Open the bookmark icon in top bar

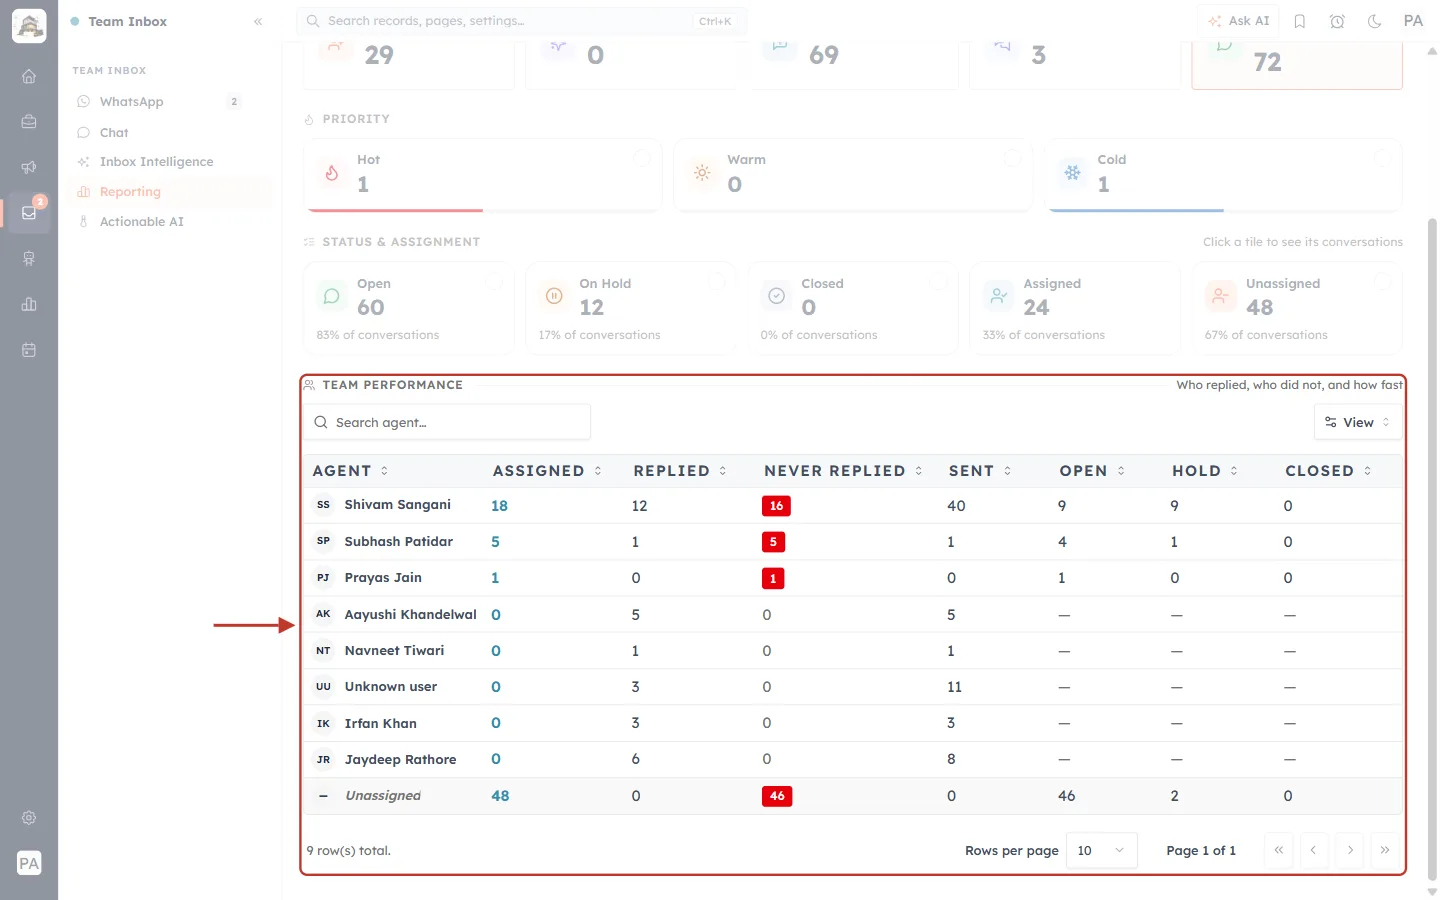coord(1300,21)
